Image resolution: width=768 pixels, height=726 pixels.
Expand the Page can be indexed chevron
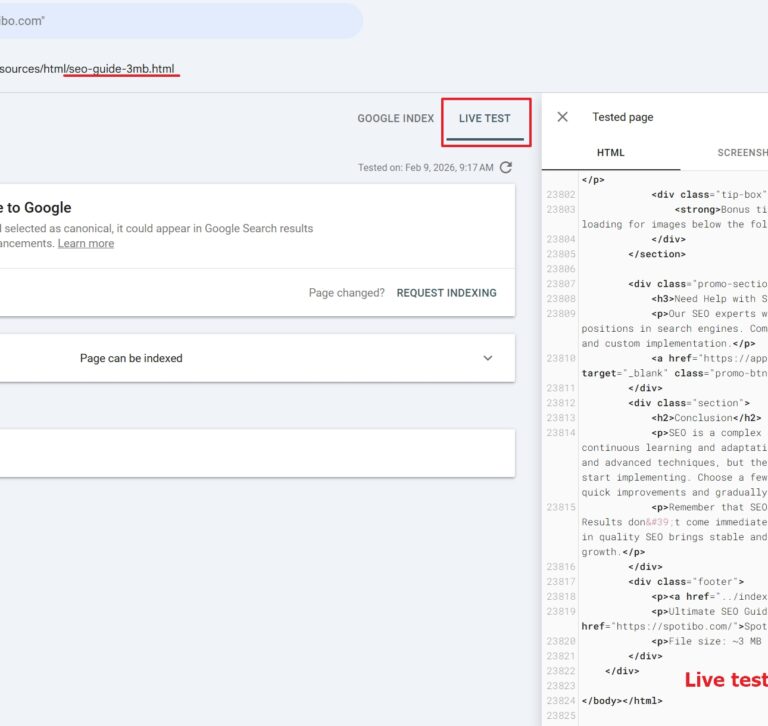point(488,358)
